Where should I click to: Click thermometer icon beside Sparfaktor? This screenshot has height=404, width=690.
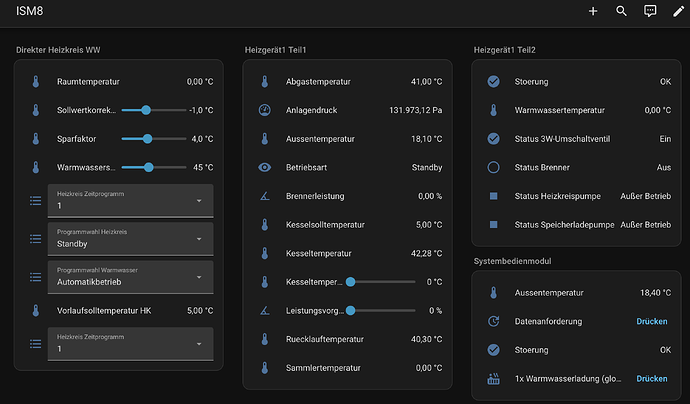pos(36,139)
